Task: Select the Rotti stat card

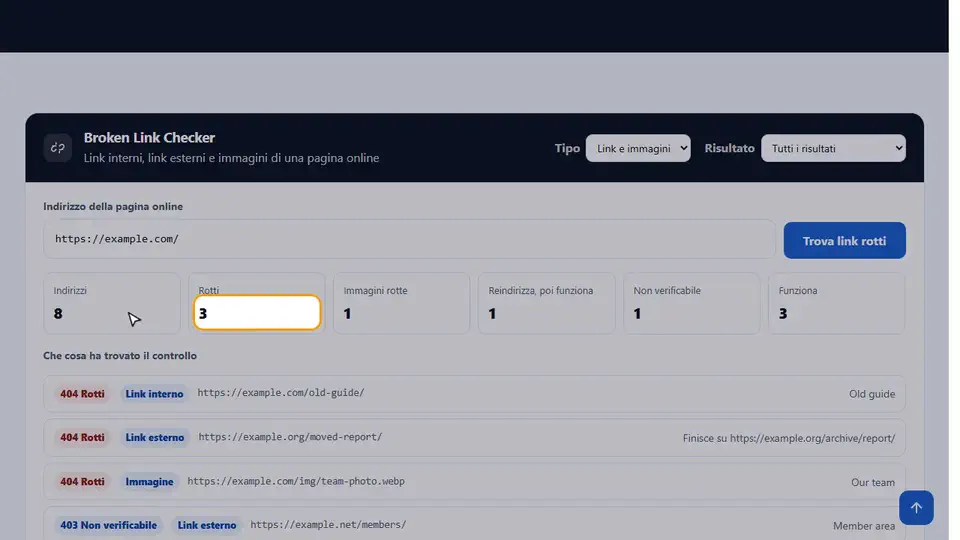Action: 257,303
